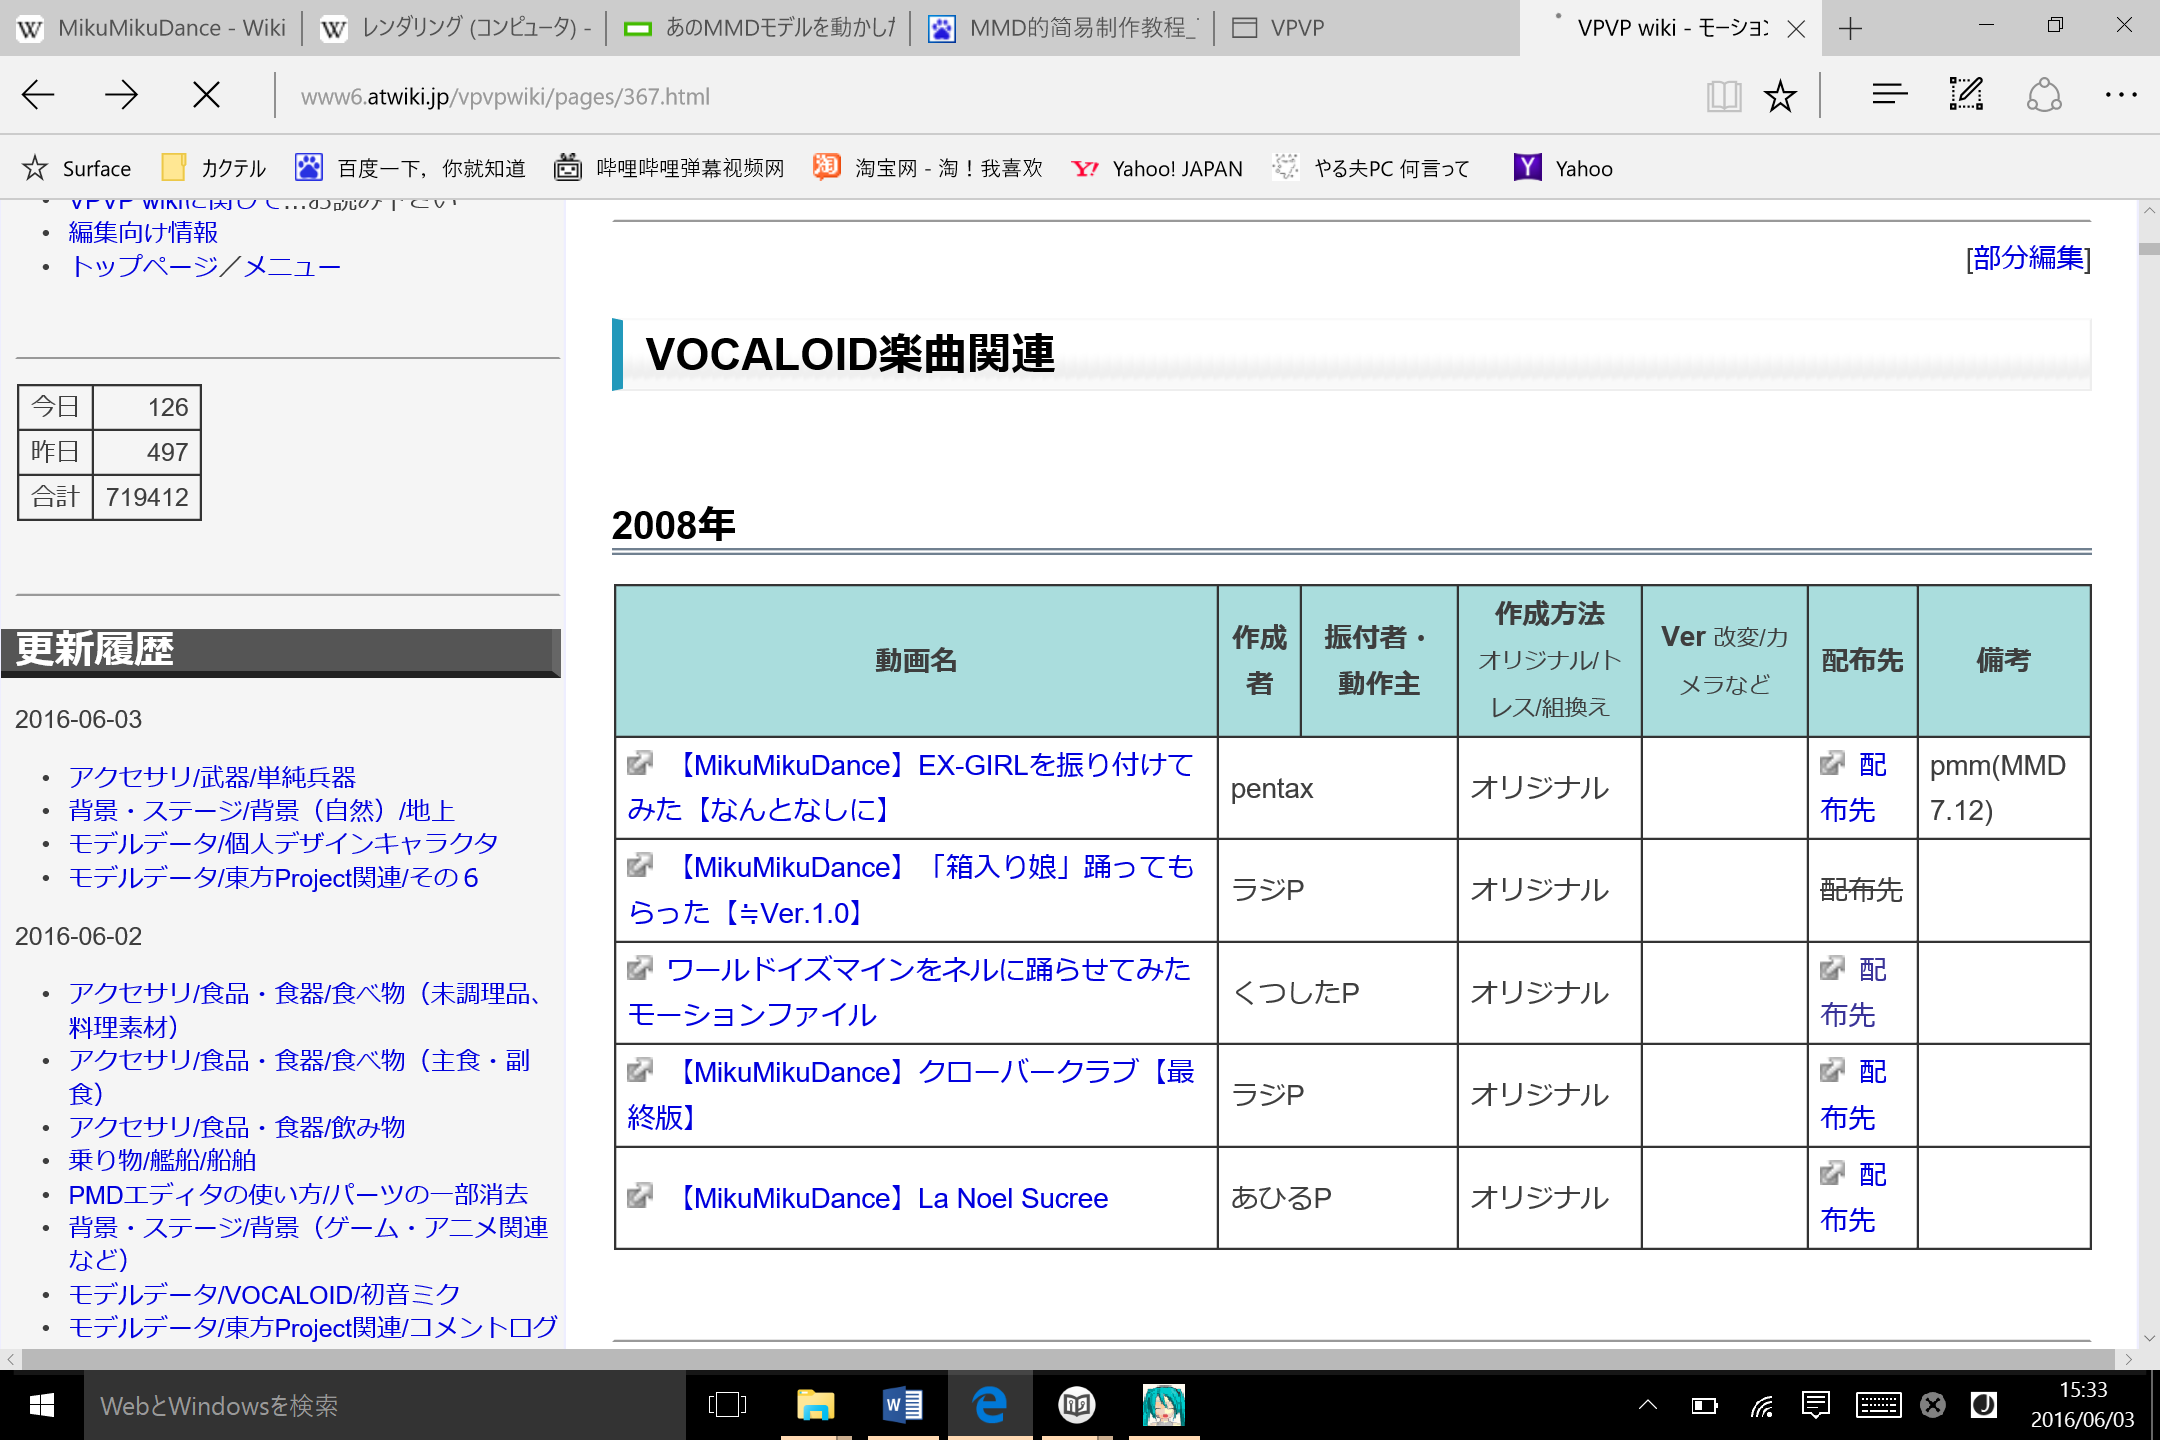Click the stop loading X button
Image resolution: width=2160 pixels, height=1440 pixels.
tap(206, 96)
